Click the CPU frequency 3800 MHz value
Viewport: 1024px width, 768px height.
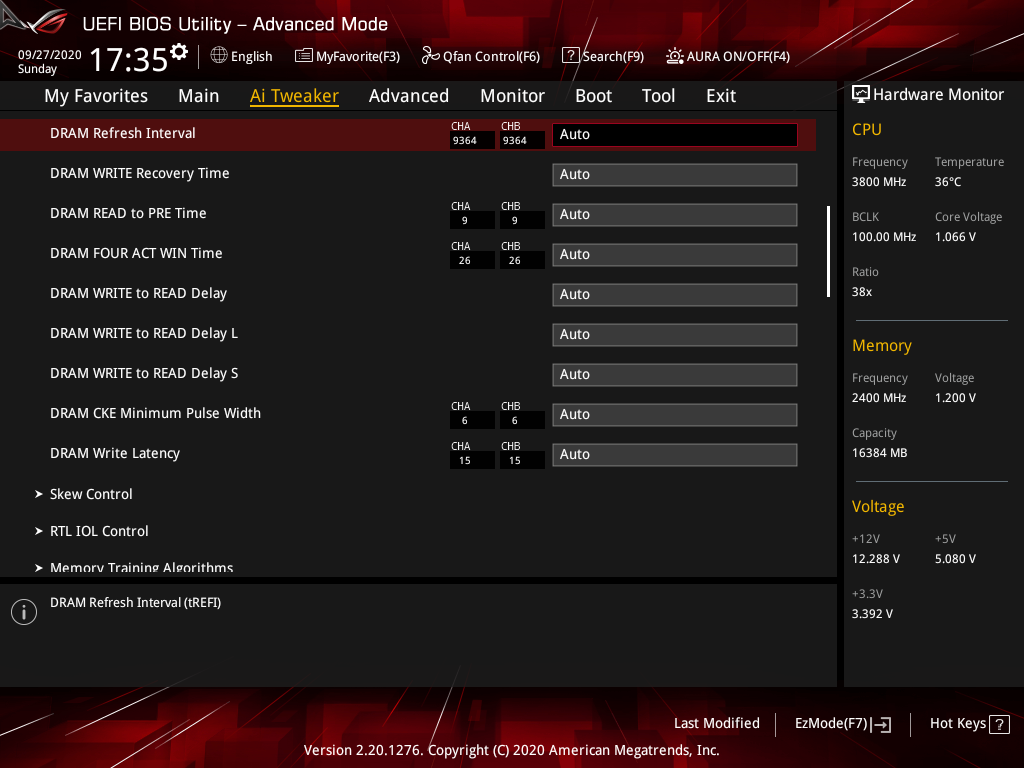(878, 182)
